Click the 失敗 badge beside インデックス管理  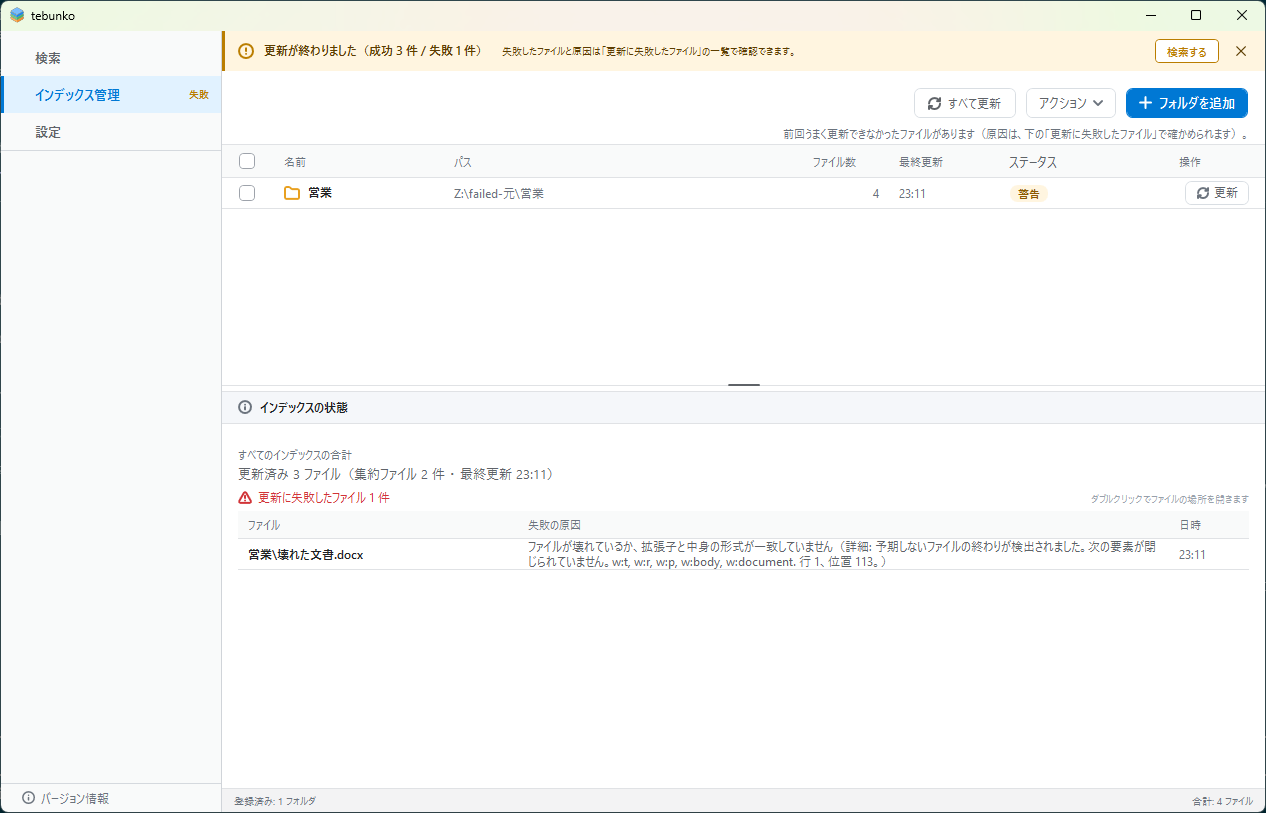(199, 95)
